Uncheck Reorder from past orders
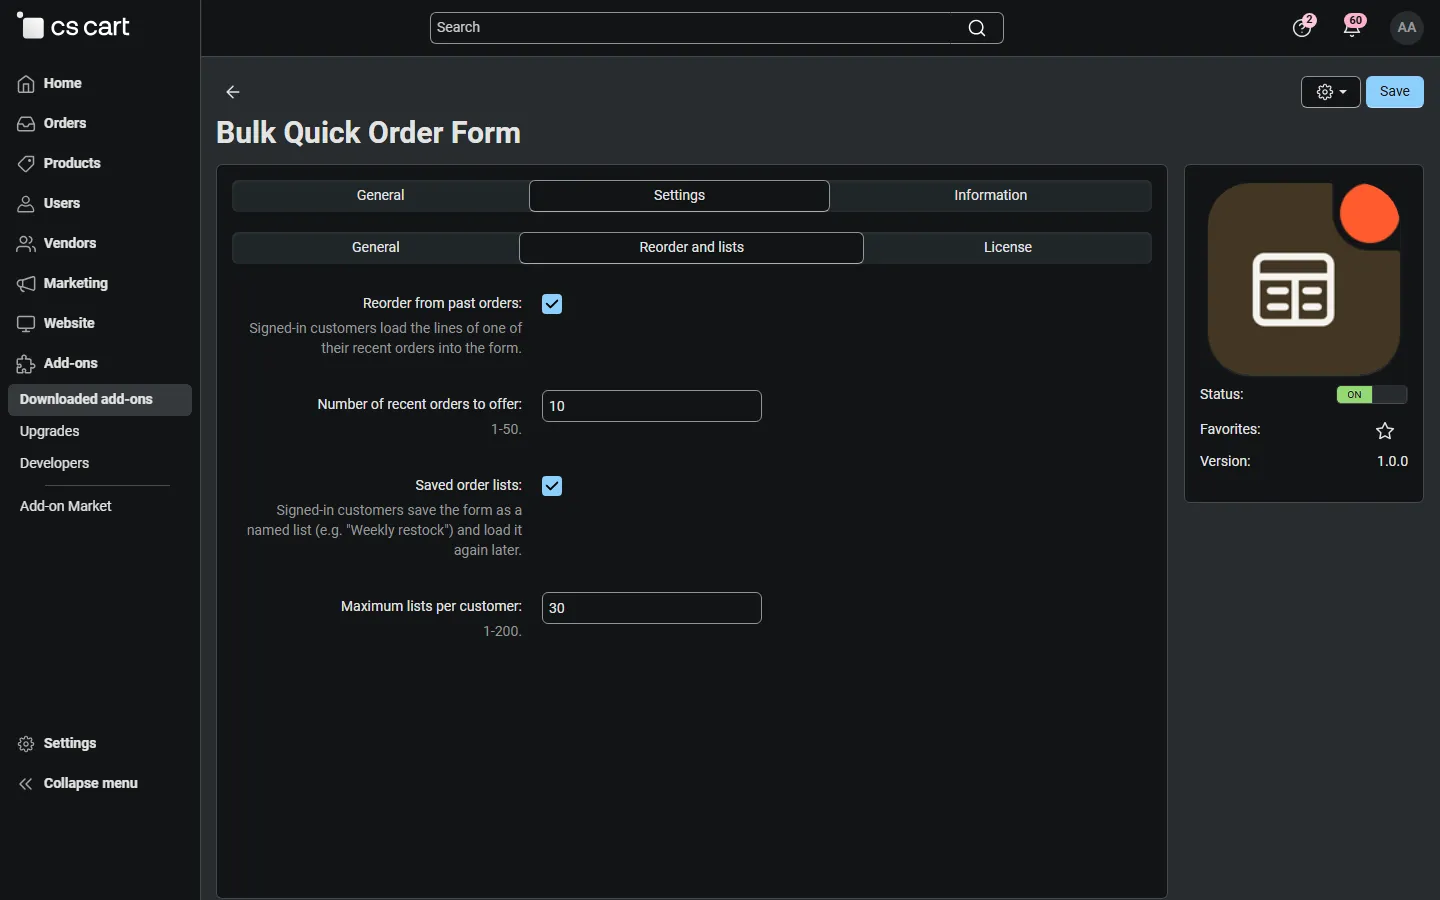Image resolution: width=1440 pixels, height=900 pixels. 552,304
